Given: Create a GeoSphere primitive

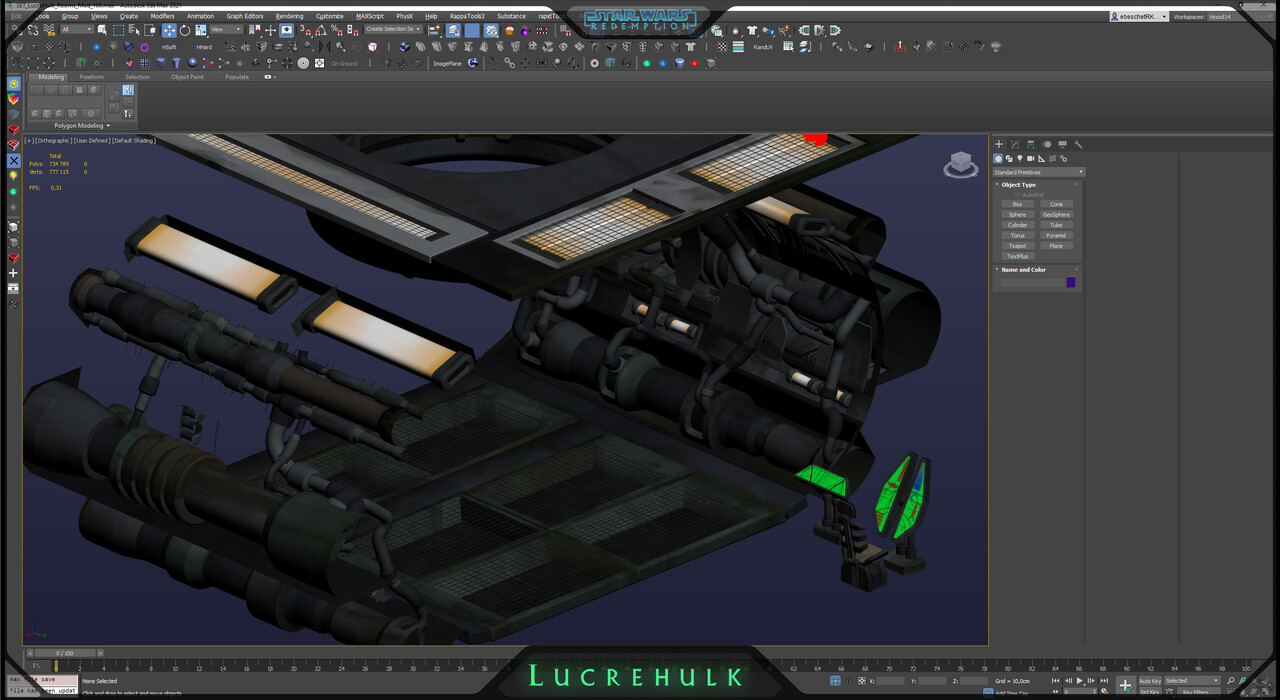Looking at the screenshot, I should (x=1056, y=214).
